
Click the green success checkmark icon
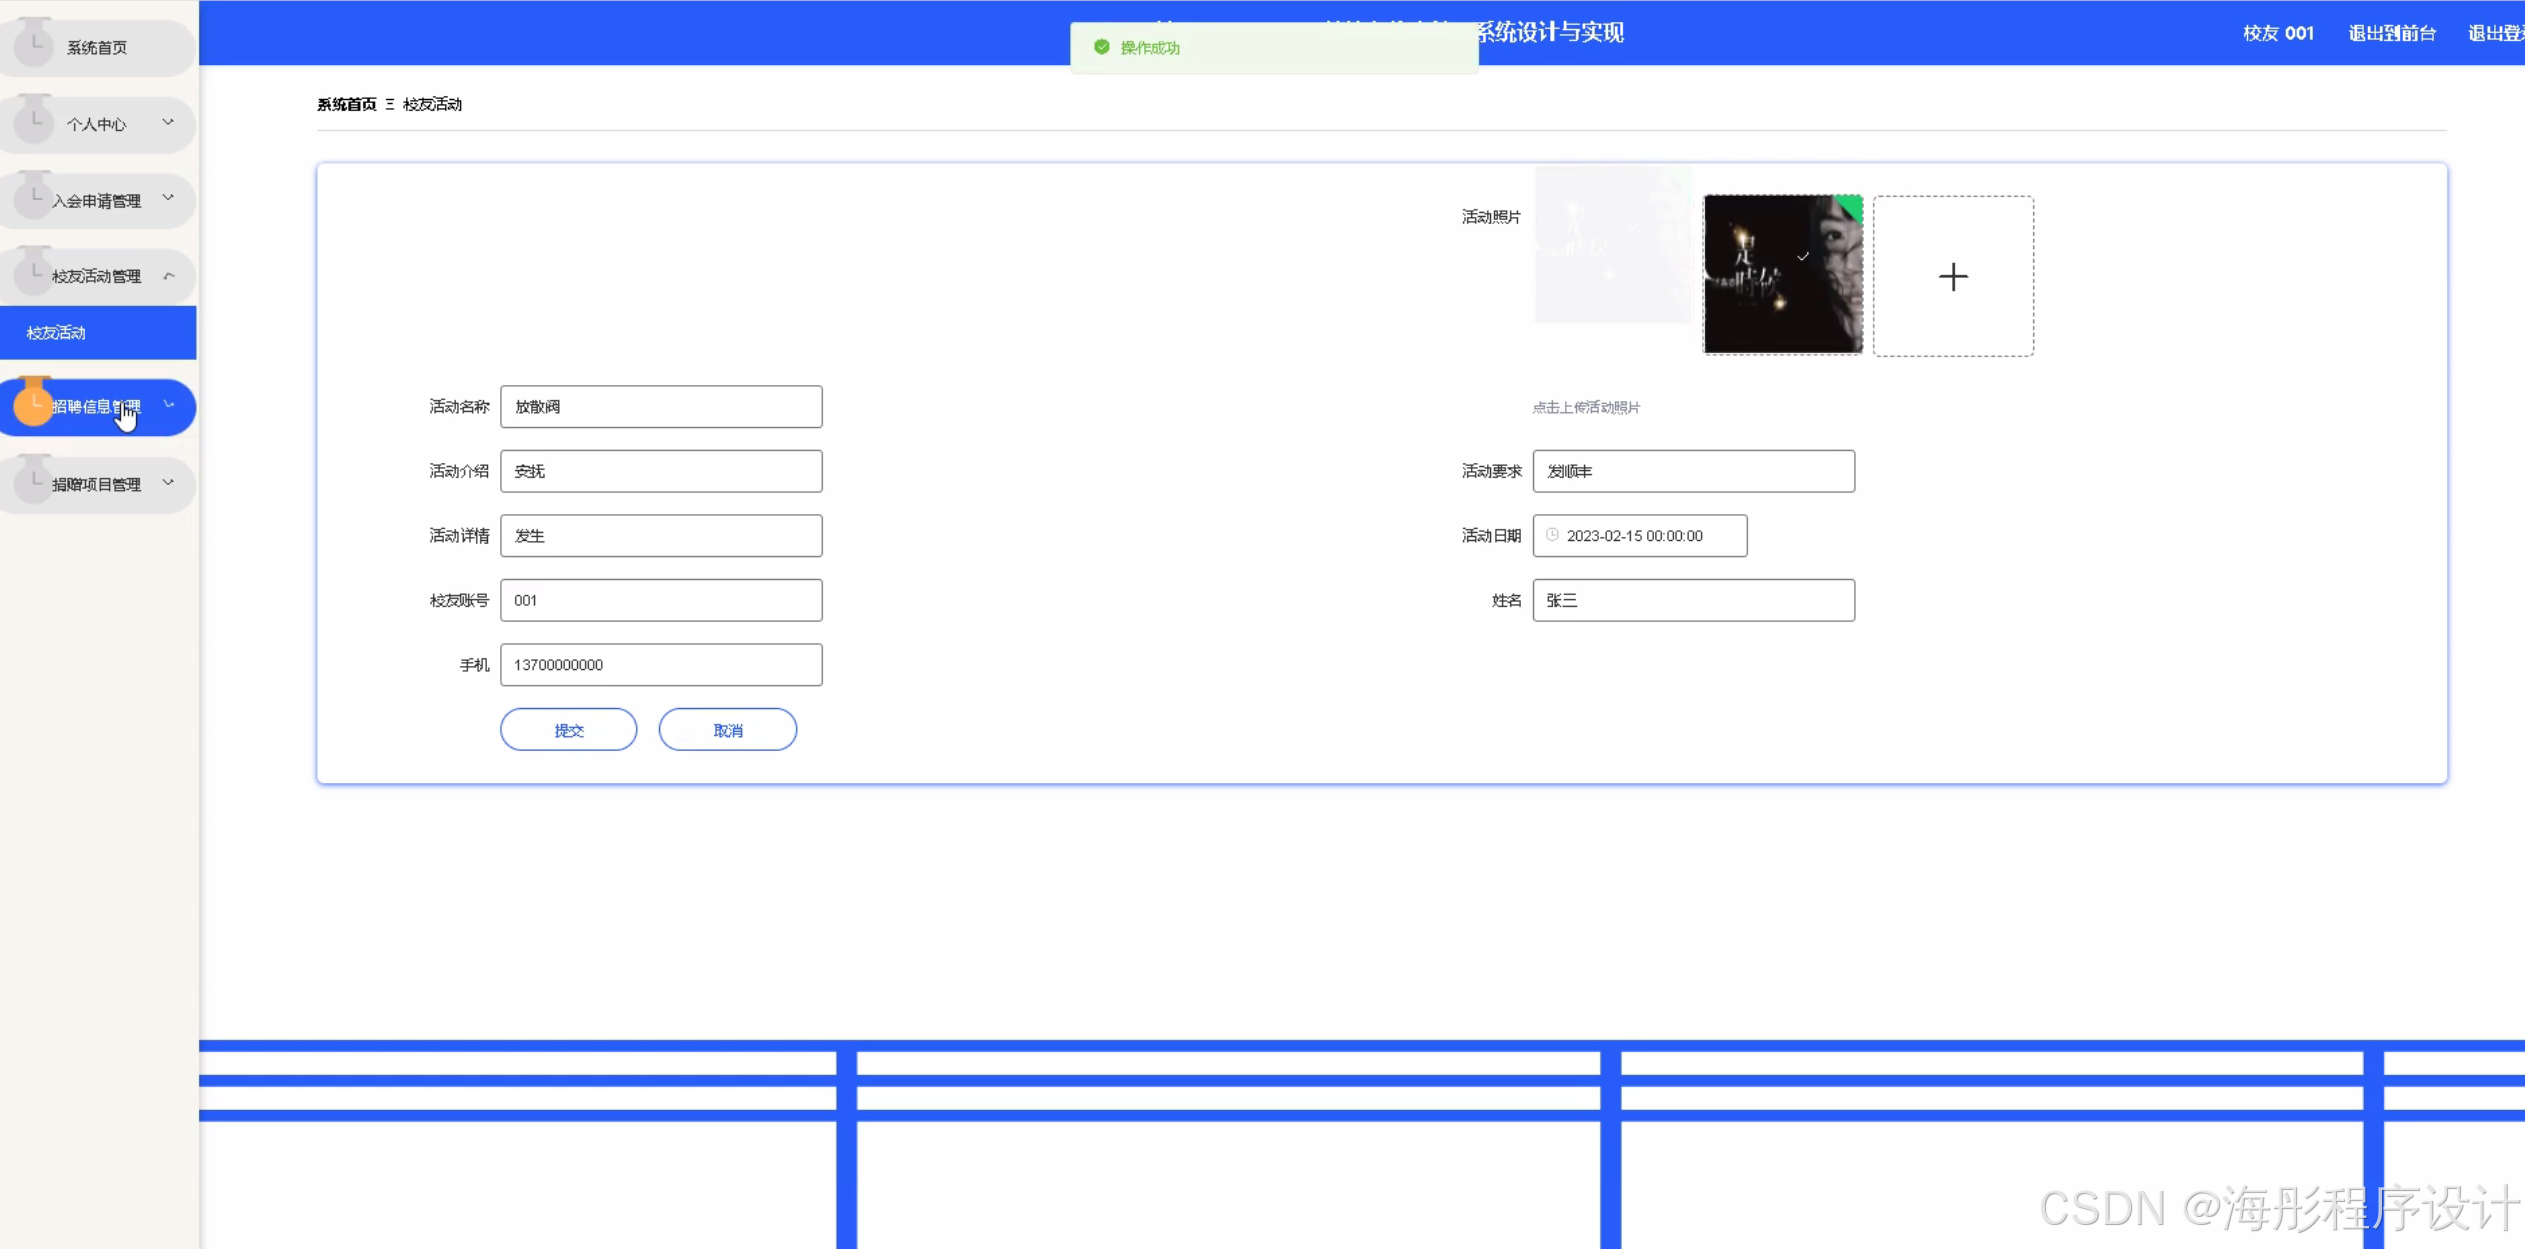pyautogui.click(x=1101, y=47)
